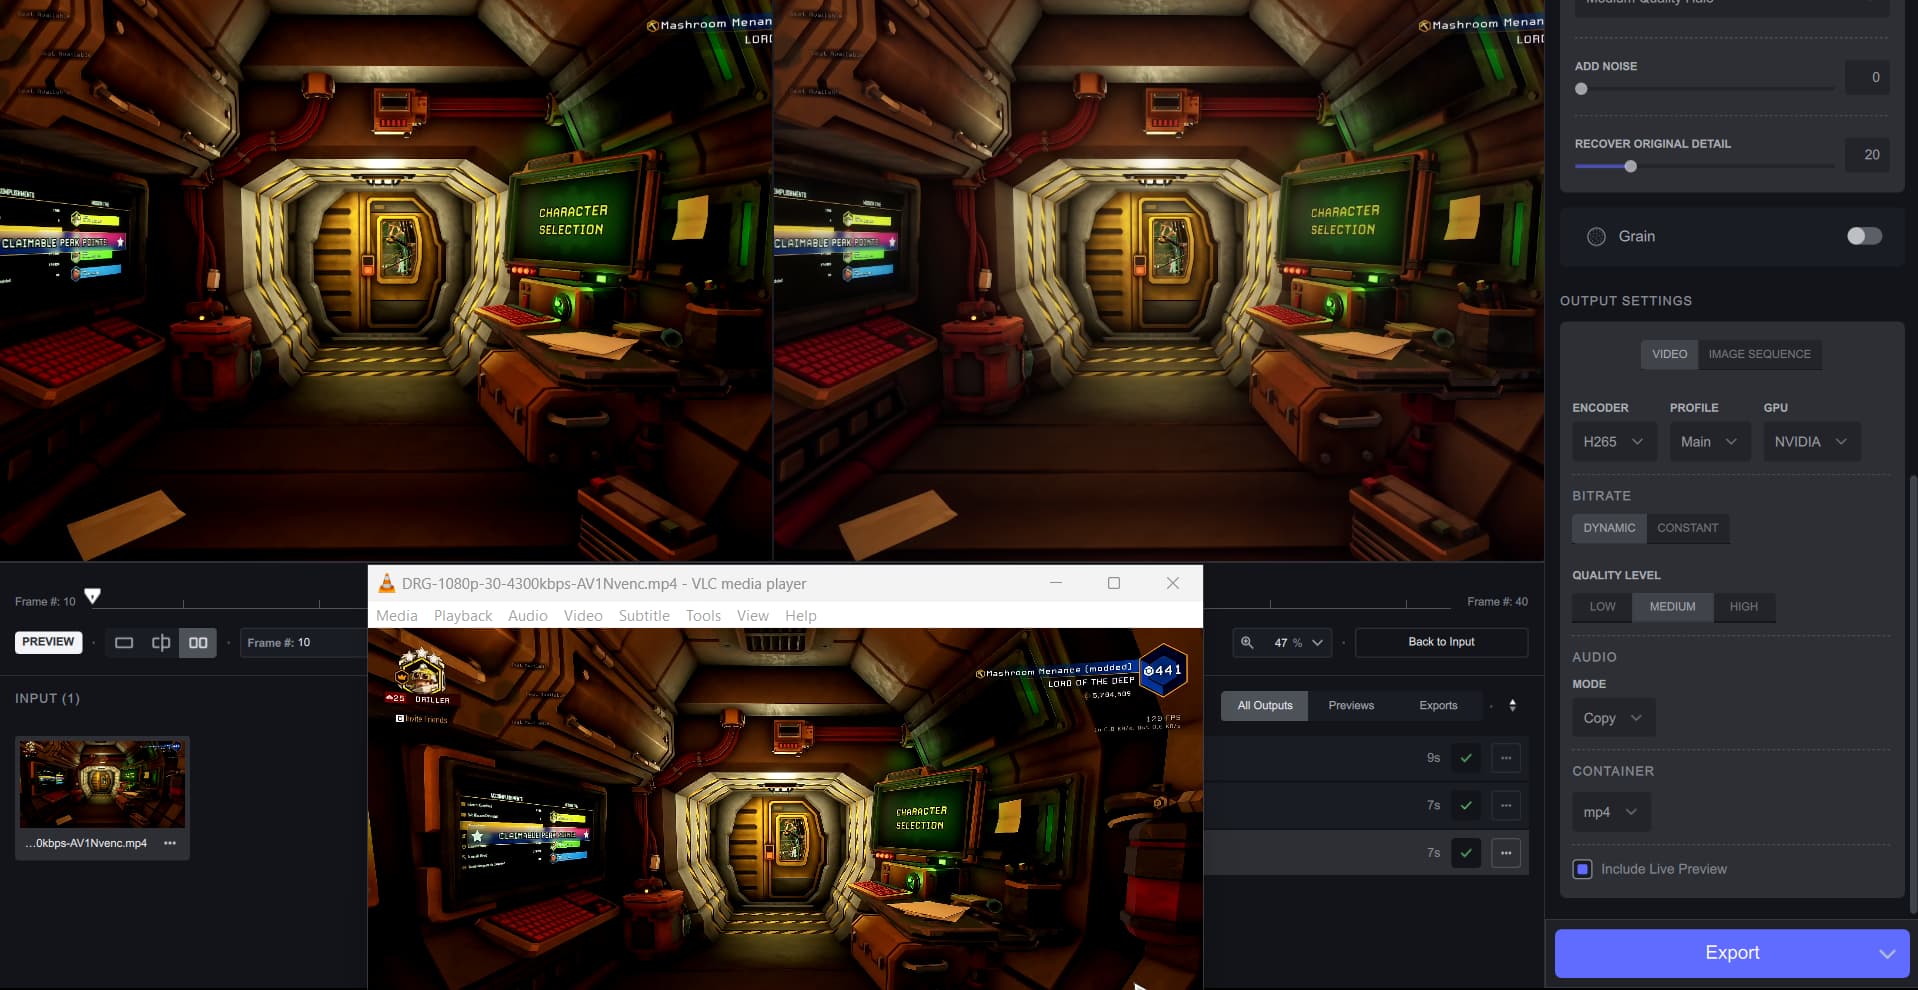
Task: Select the side-by-side view icon
Action: click(198, 643)
